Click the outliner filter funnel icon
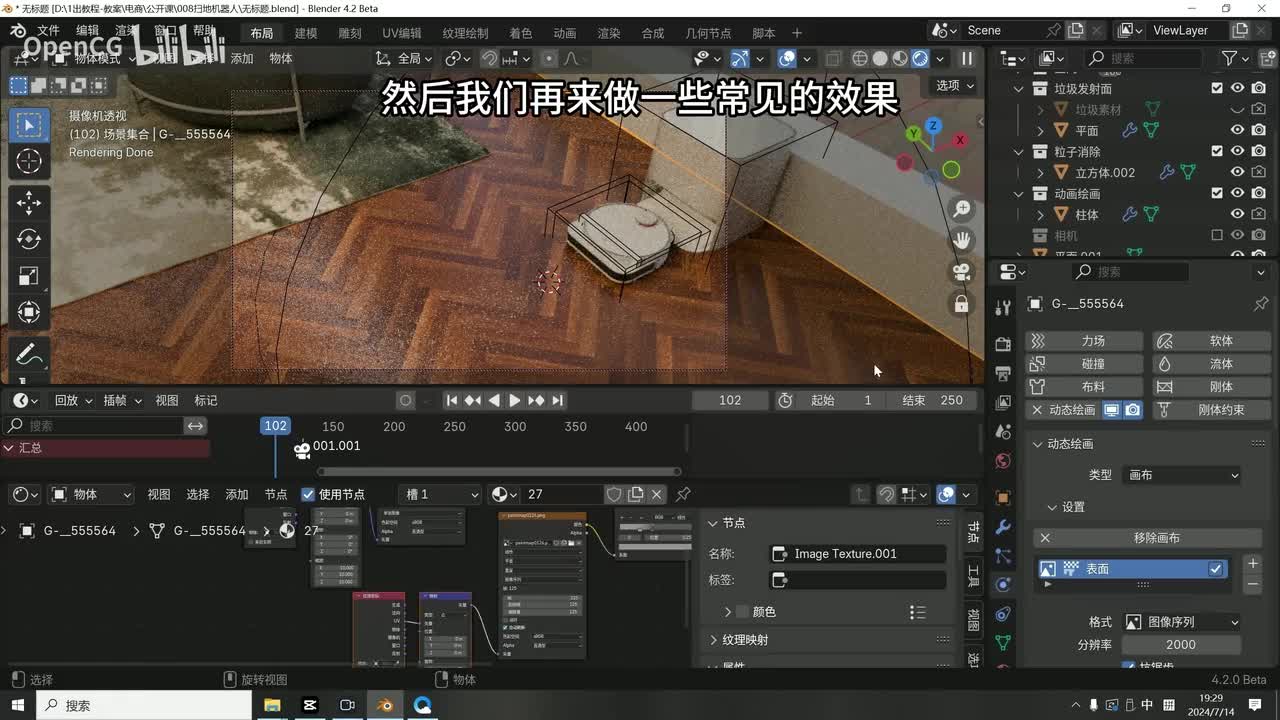The width and height of the screenshot is (1280, 720). (x=1231, y=58)
